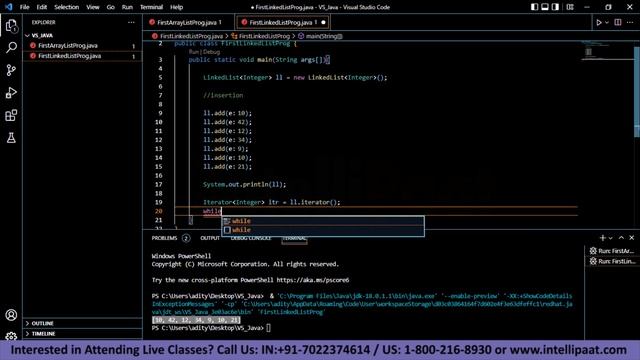640x360 pixels.
Task: Choose second while autocomplete suggestion
Action: pyautogui.click(x=323, y=230)
